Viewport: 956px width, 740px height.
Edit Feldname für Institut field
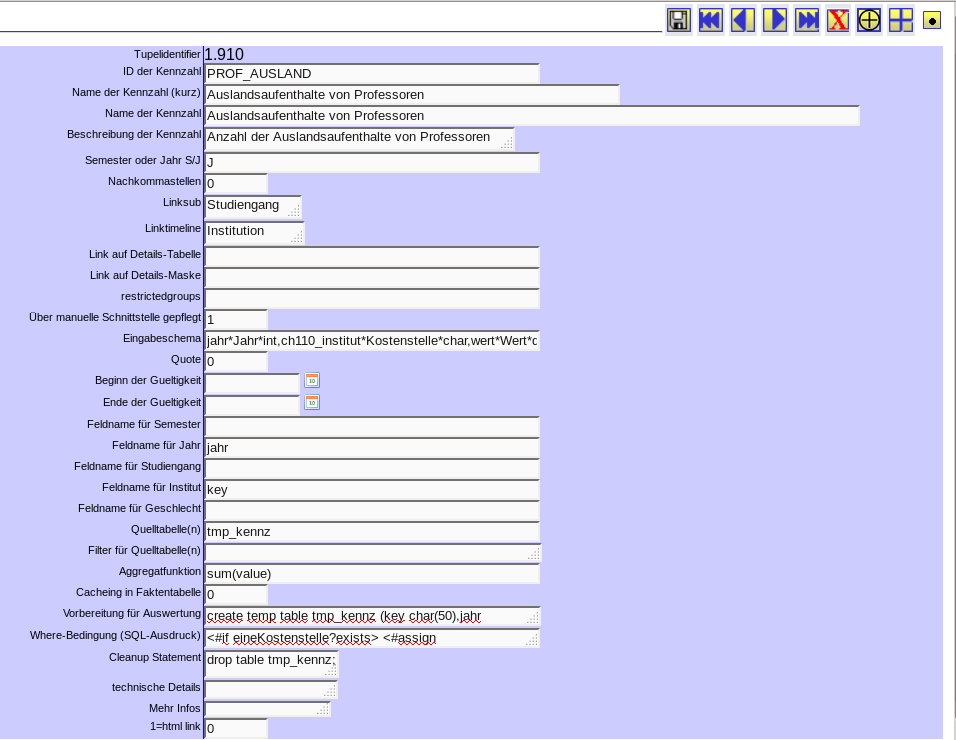pyautogui.click(x=372, y=489)
